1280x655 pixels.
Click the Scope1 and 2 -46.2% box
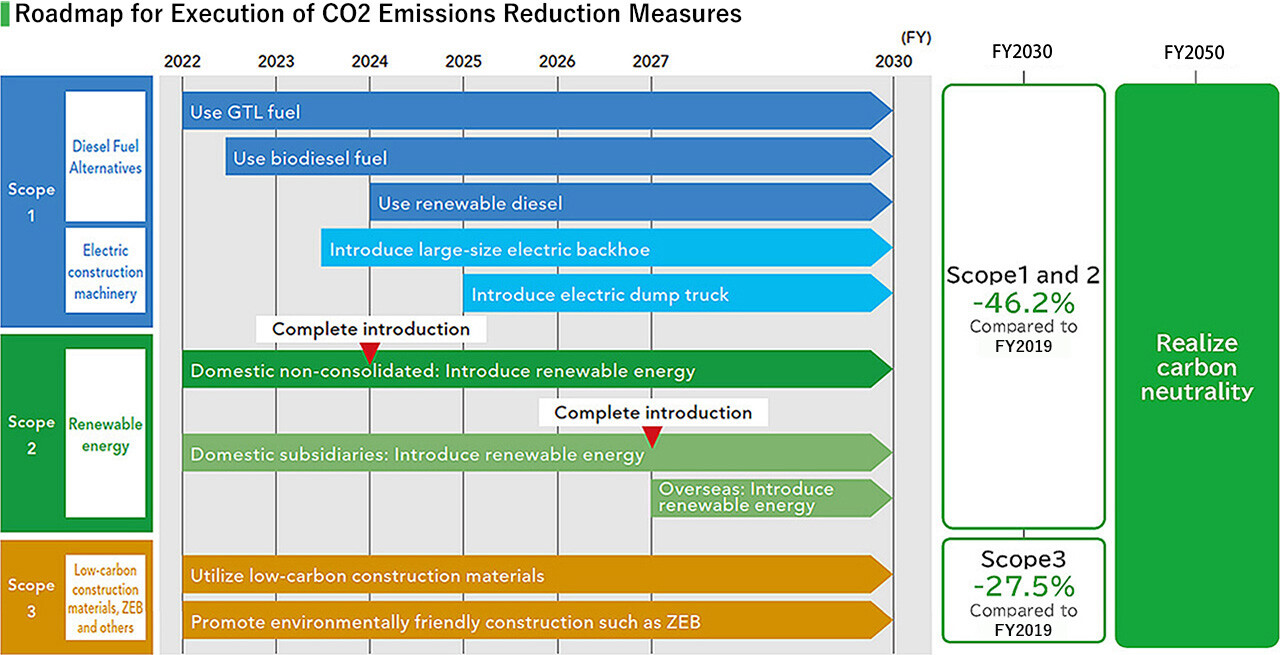(1023, 306)
